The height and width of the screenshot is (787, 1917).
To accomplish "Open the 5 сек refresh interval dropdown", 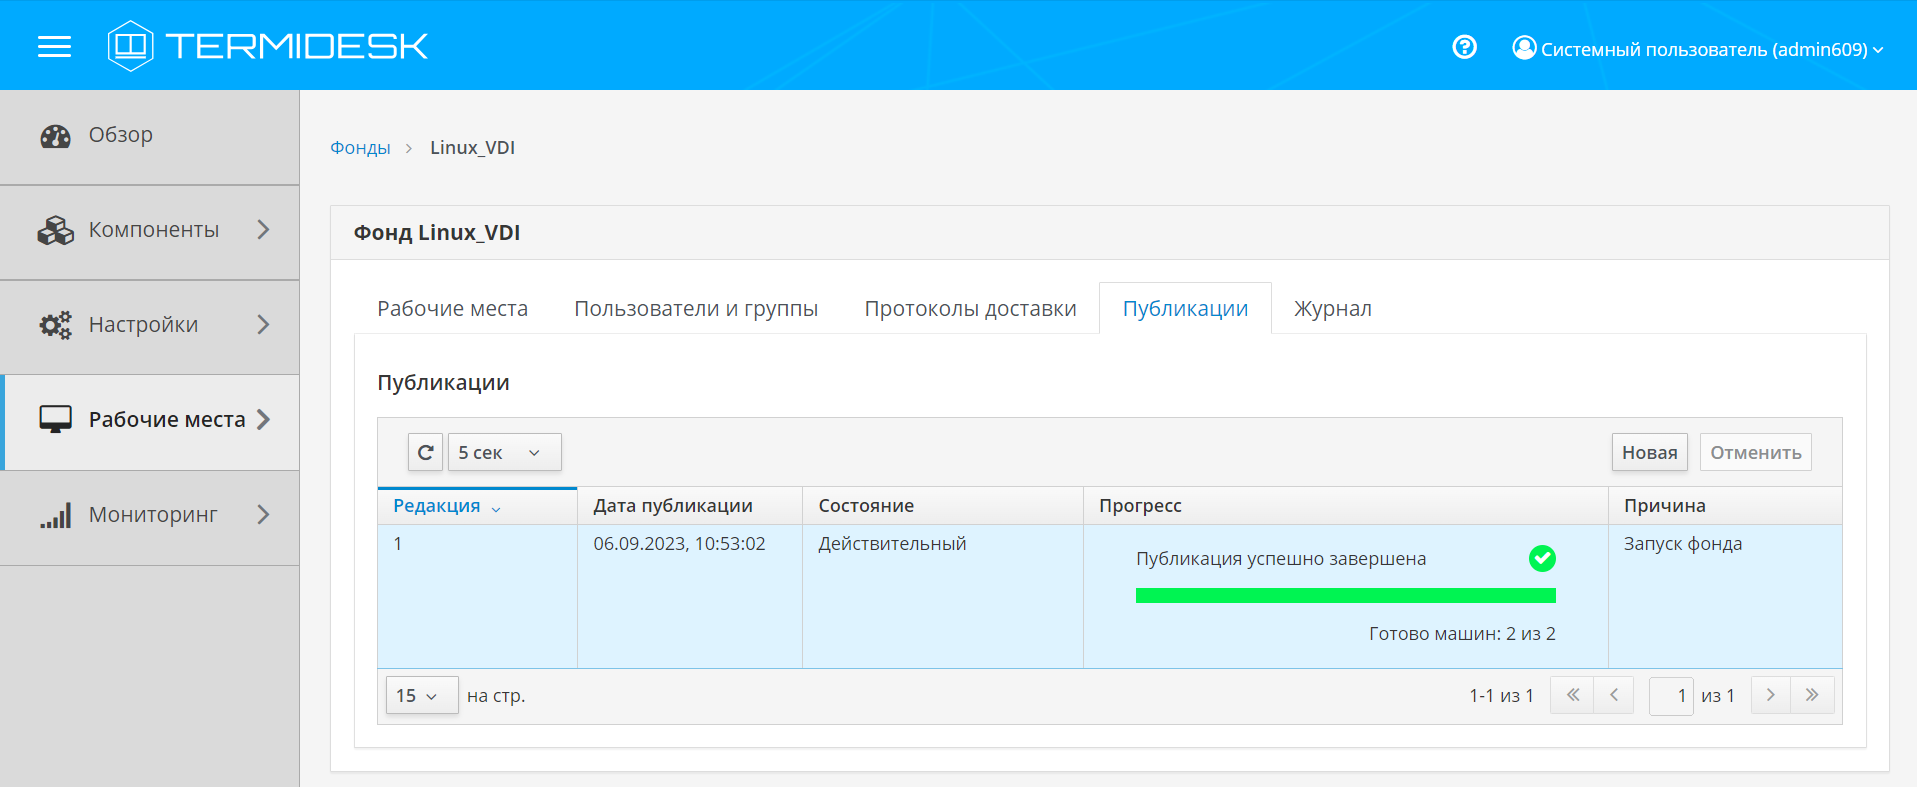I will coord(504,452).
